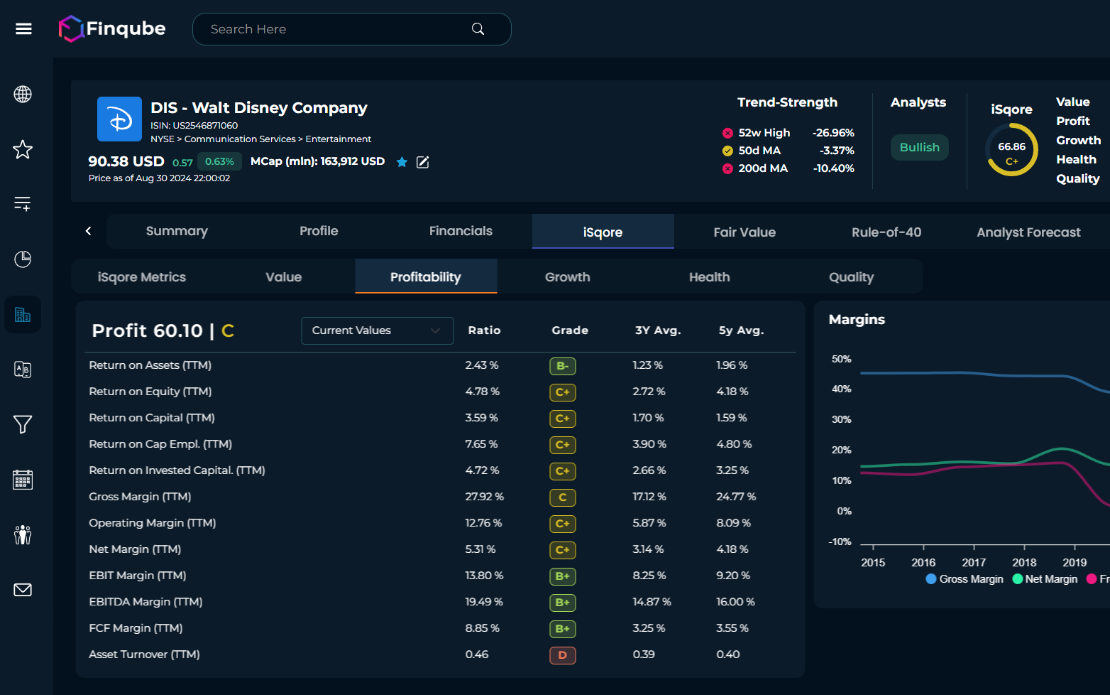Image resolution: width=1110 pixels, height=695 pixels.
Task: Toggle the blue favorite star for DIS
Action: pos(402,162)
